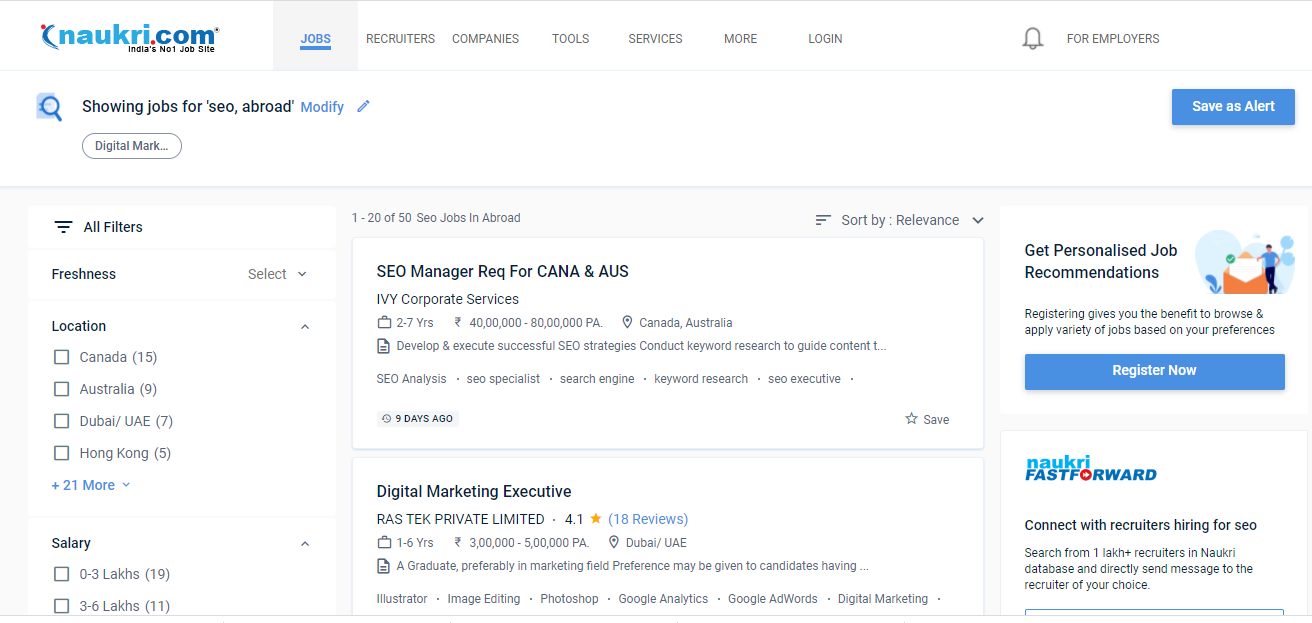Collapse the Salary filter section

tap(305, 544)
